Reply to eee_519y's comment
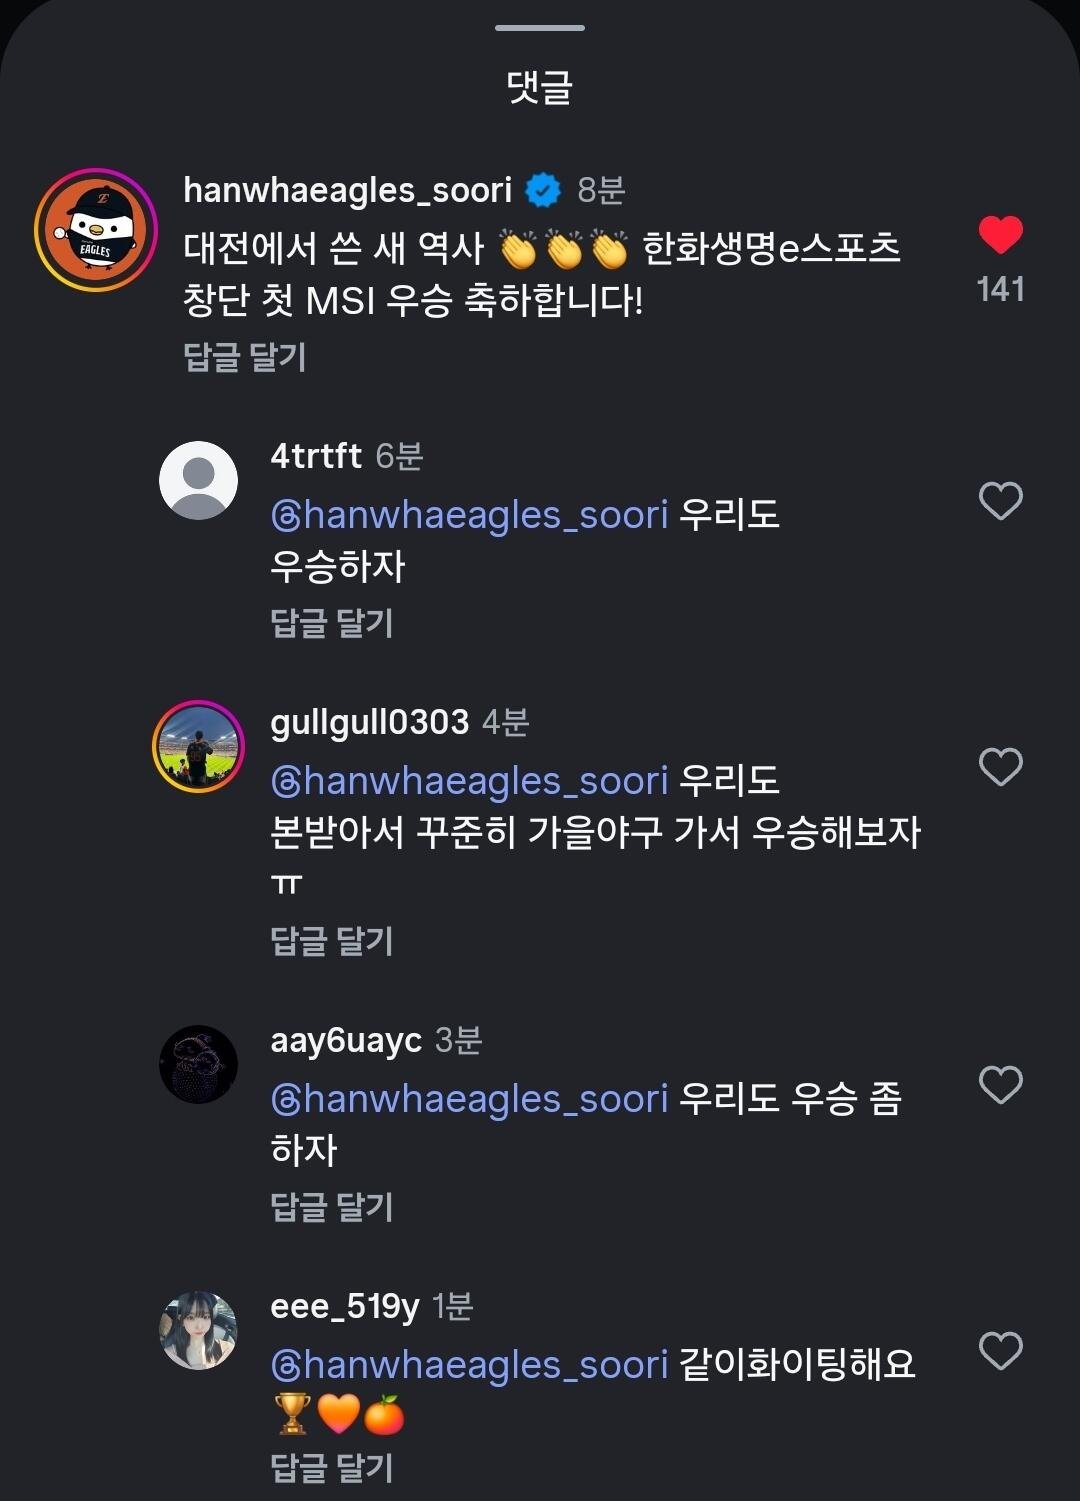1080x1501 pixels. pos(332,1468)
